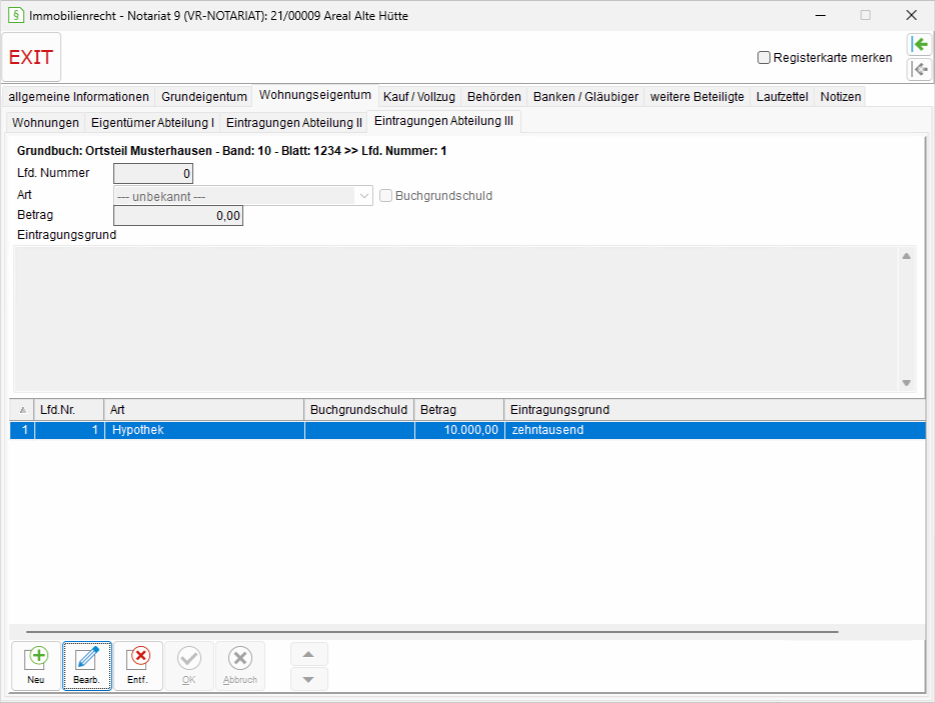This screenshot has width=935, height=703.
Task: Select Eintragungen Abteilung III sub-tab
Action: click(x=444, y=121)
